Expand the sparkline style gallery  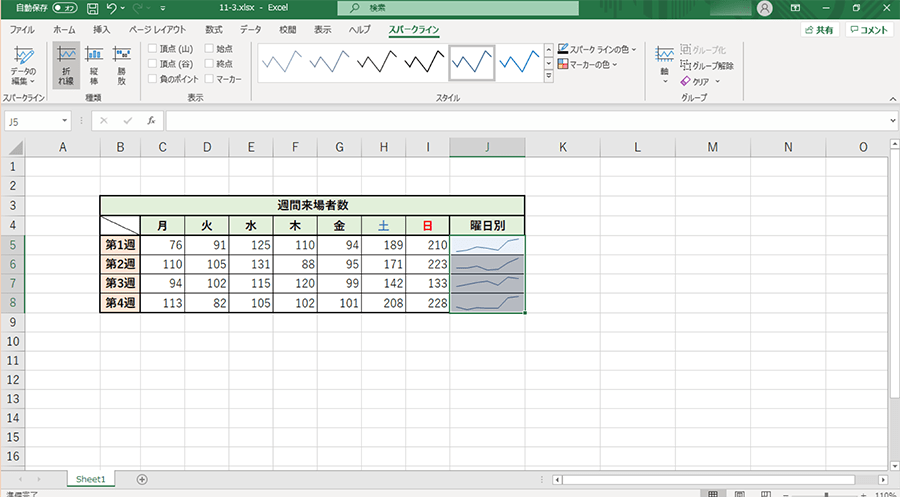(x=548, y=77)
